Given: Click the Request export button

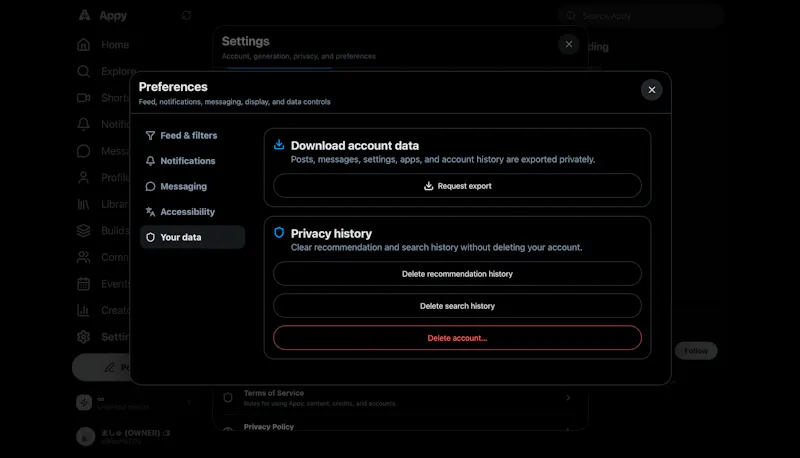Looking at the screenshot, I should 457,186.
